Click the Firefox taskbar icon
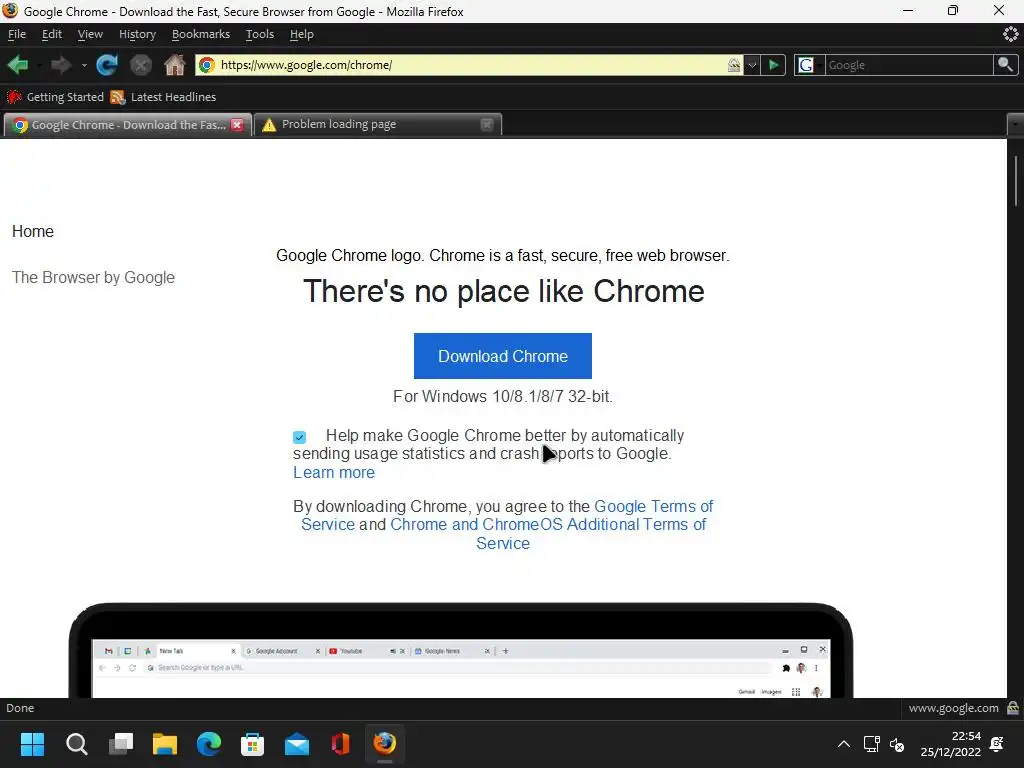This screenshot has height=768, width=1024. pyautogui.click(x=385, y=743)
